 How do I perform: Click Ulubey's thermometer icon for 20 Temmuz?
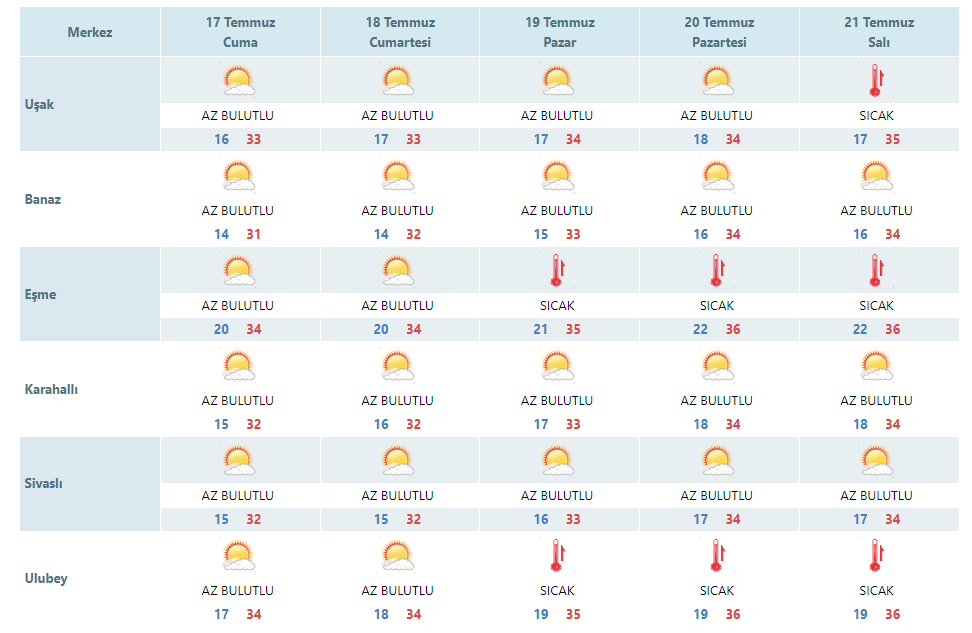pos(717,556)
